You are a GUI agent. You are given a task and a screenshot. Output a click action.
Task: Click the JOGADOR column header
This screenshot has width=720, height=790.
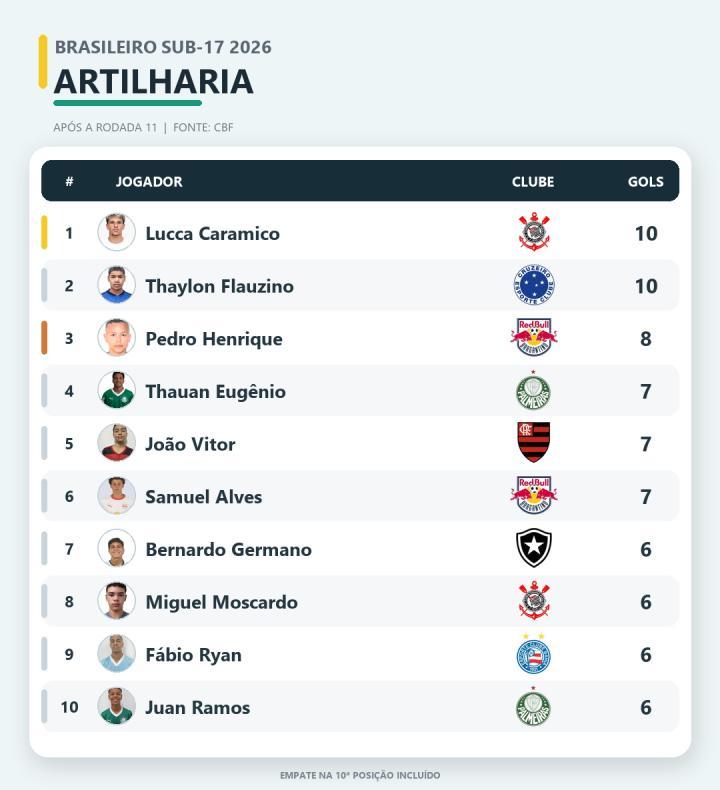(149, 181)
